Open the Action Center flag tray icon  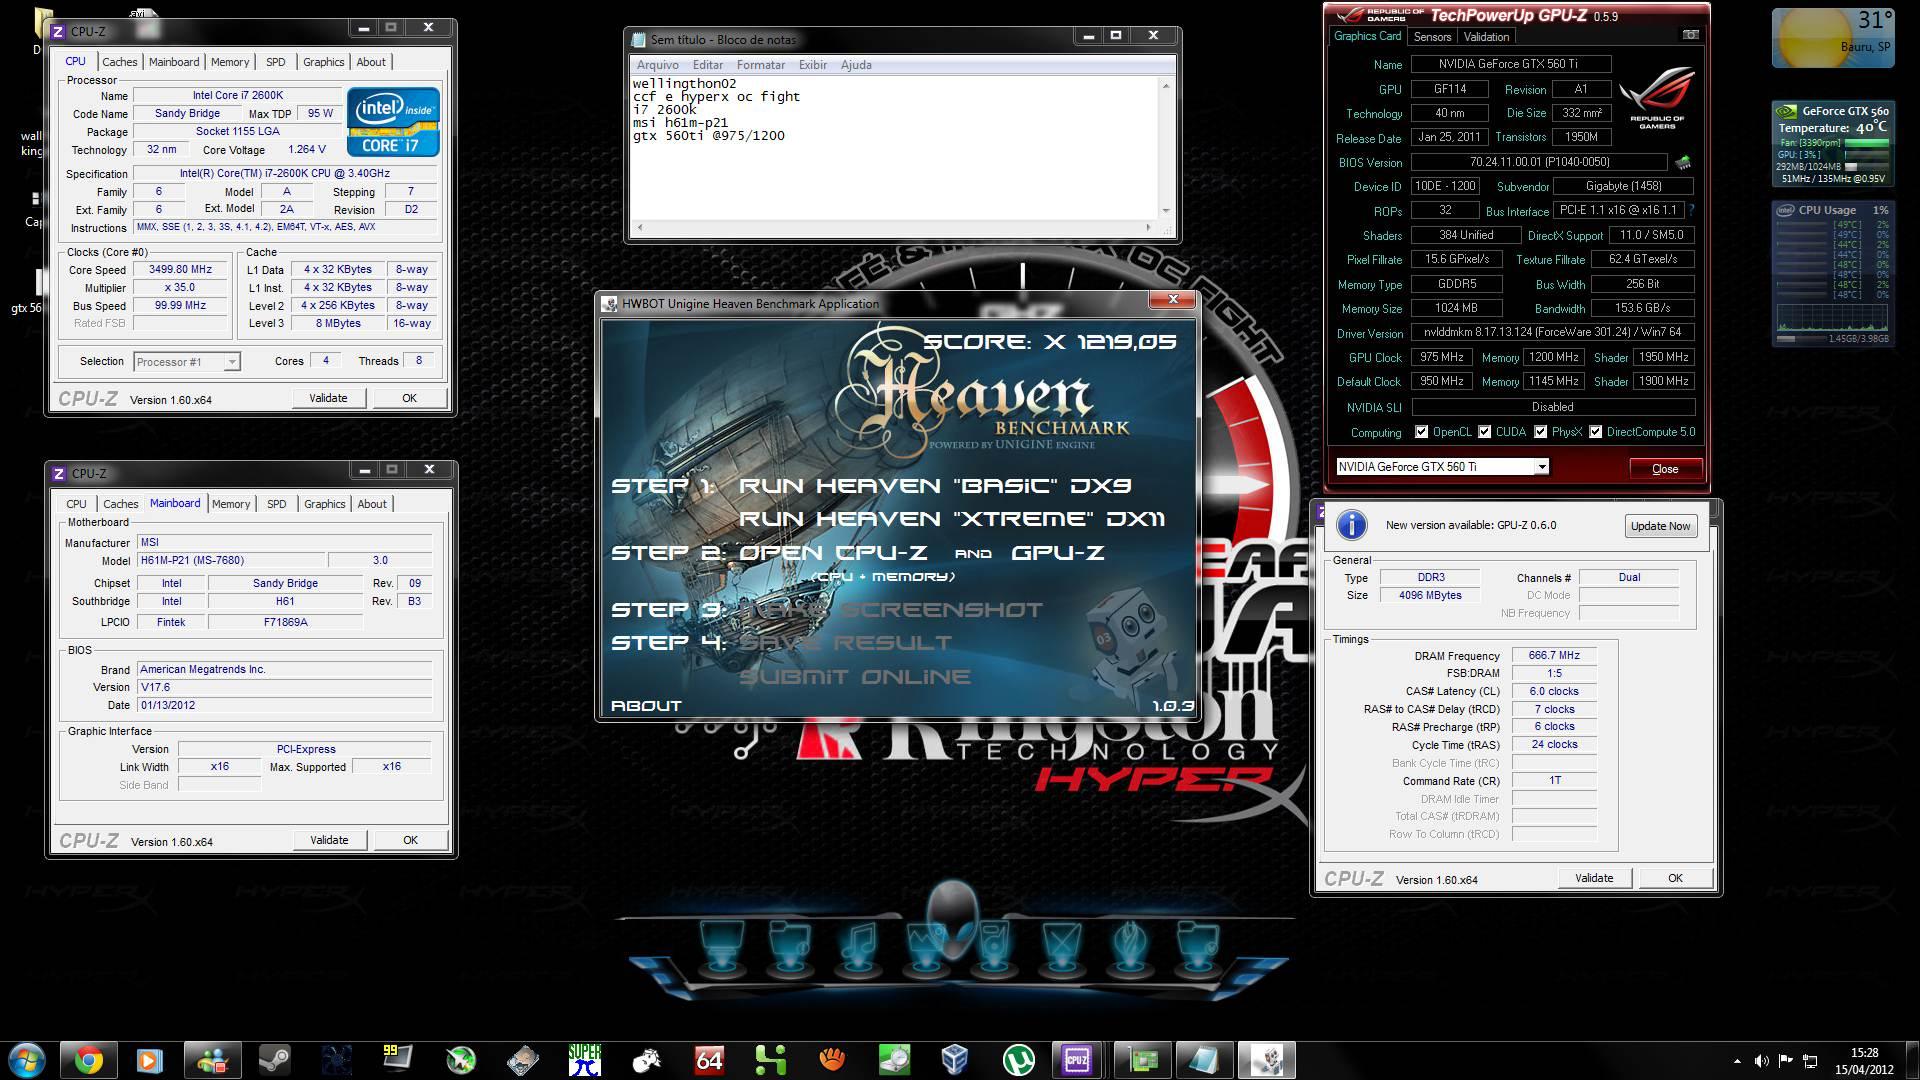[1786, 1061]
